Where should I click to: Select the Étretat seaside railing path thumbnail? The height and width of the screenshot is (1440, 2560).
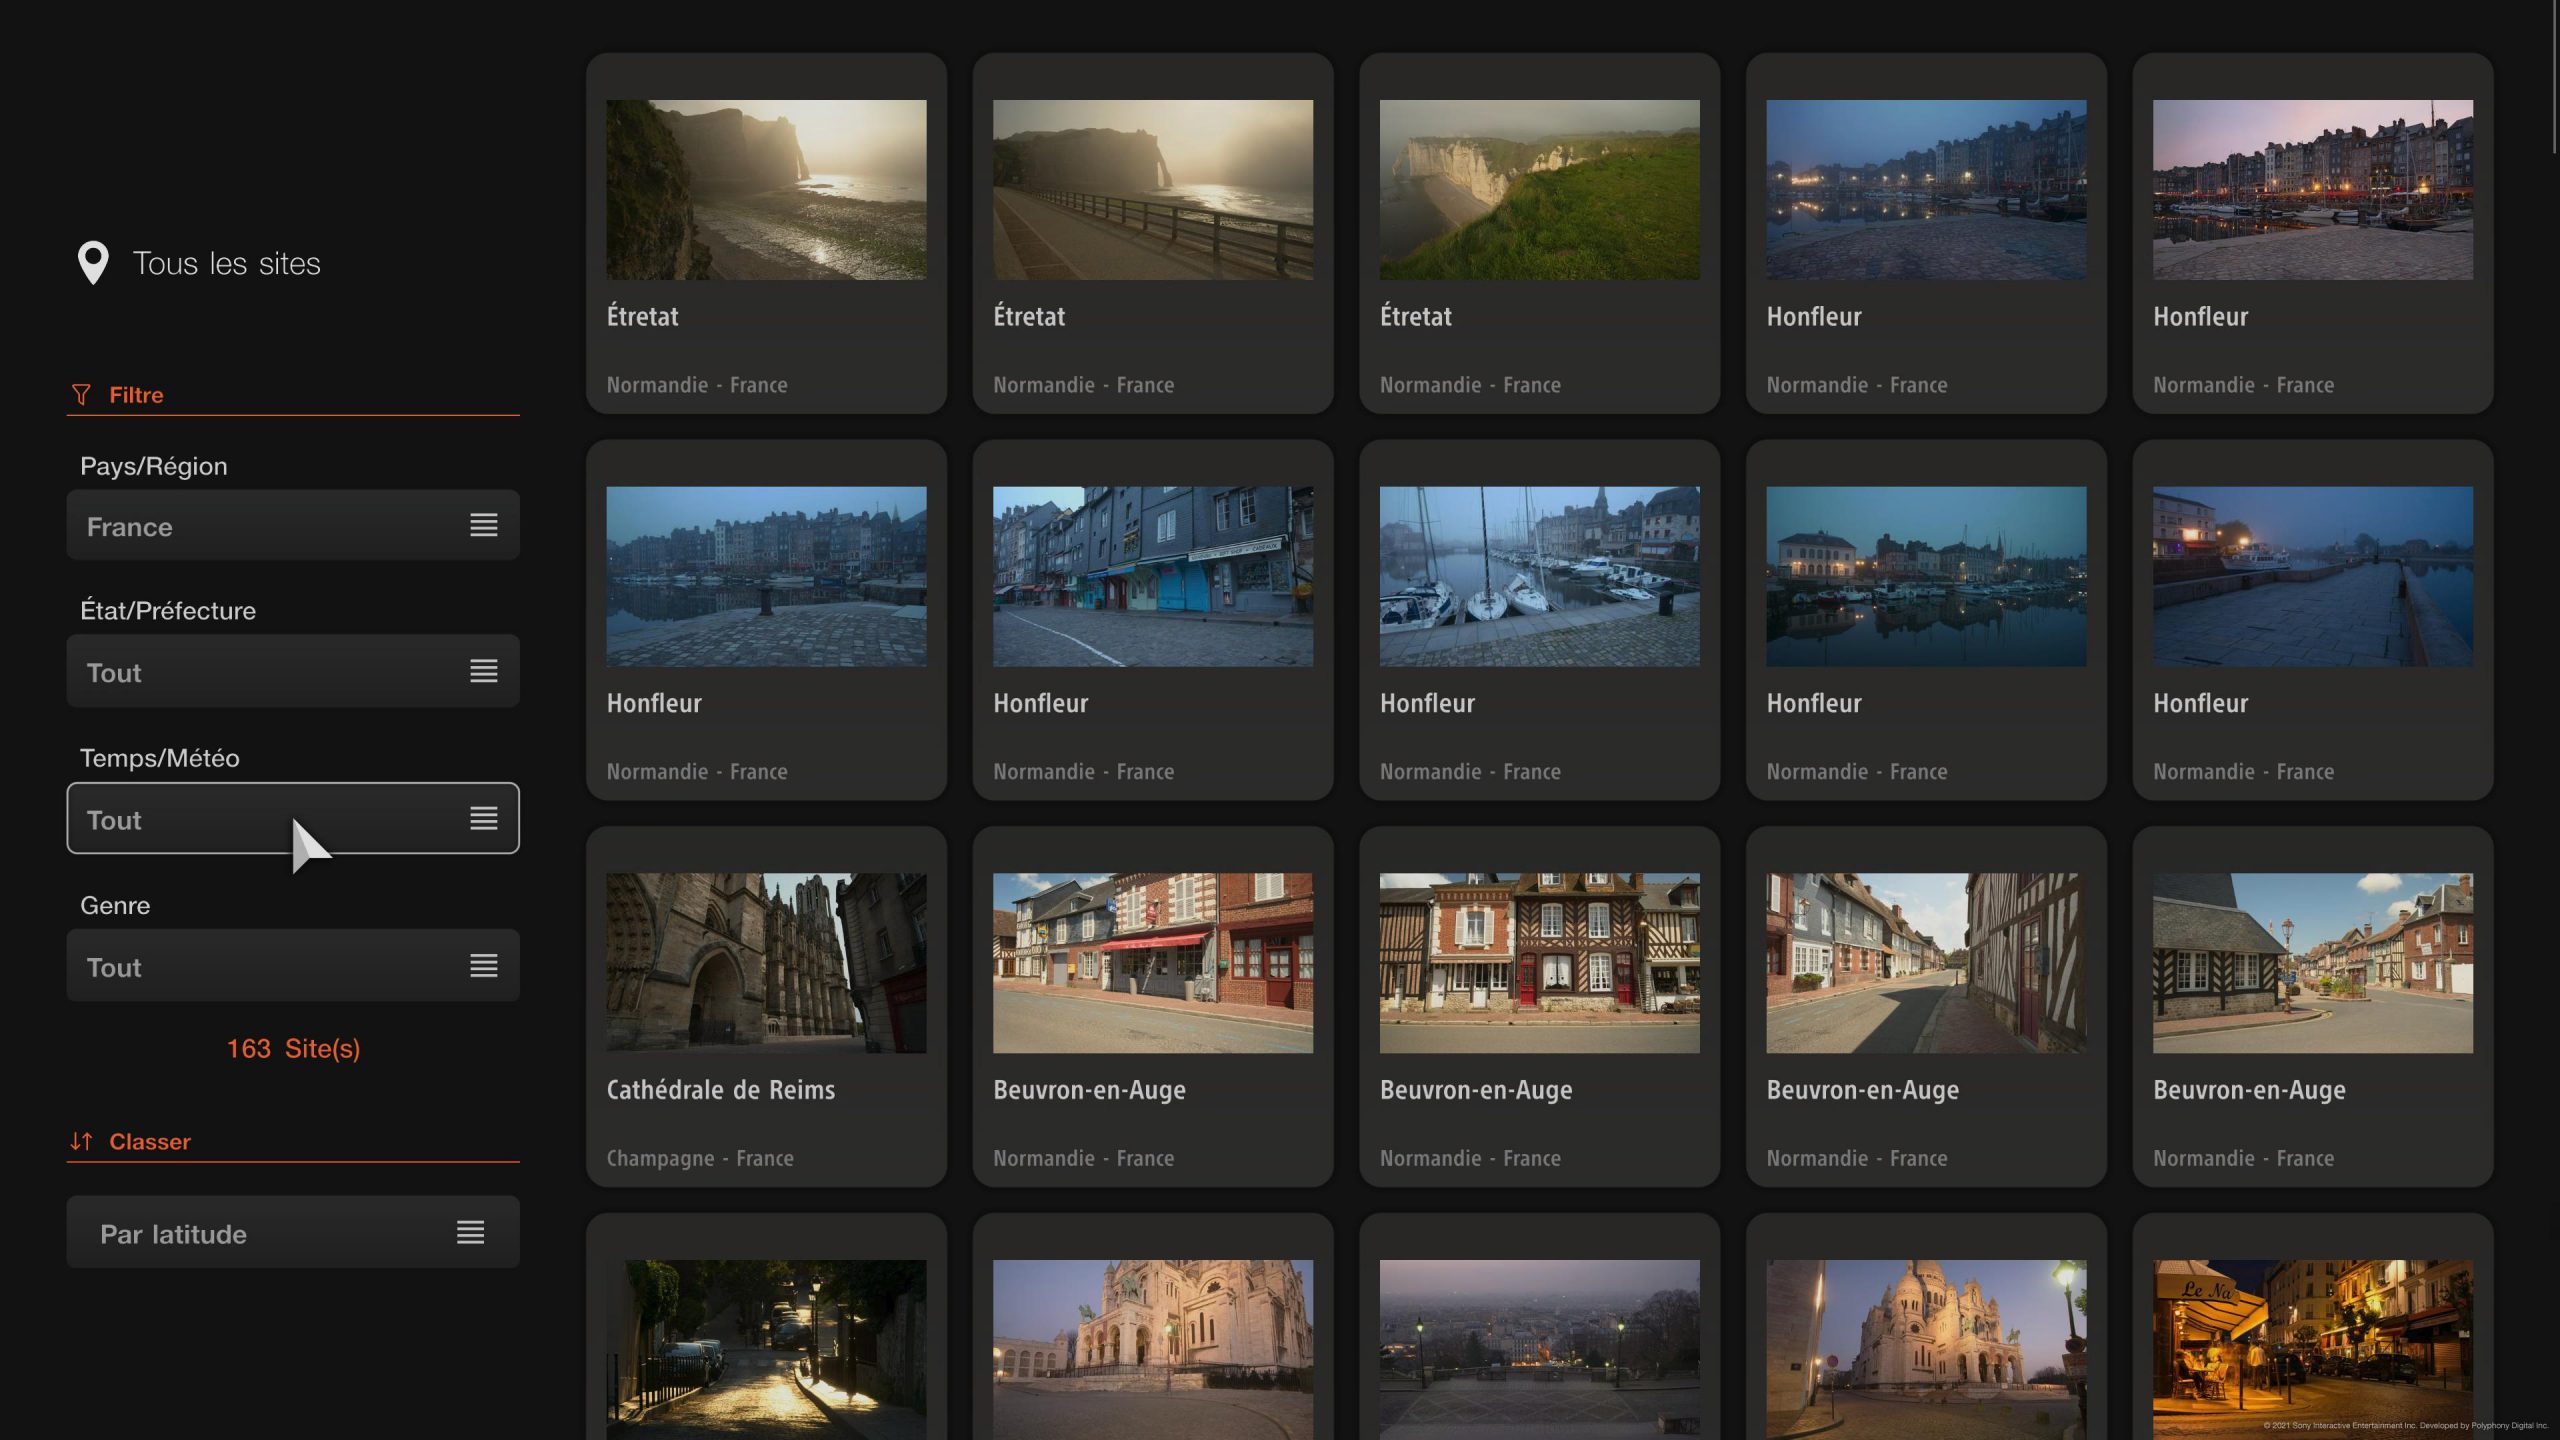1153,189
